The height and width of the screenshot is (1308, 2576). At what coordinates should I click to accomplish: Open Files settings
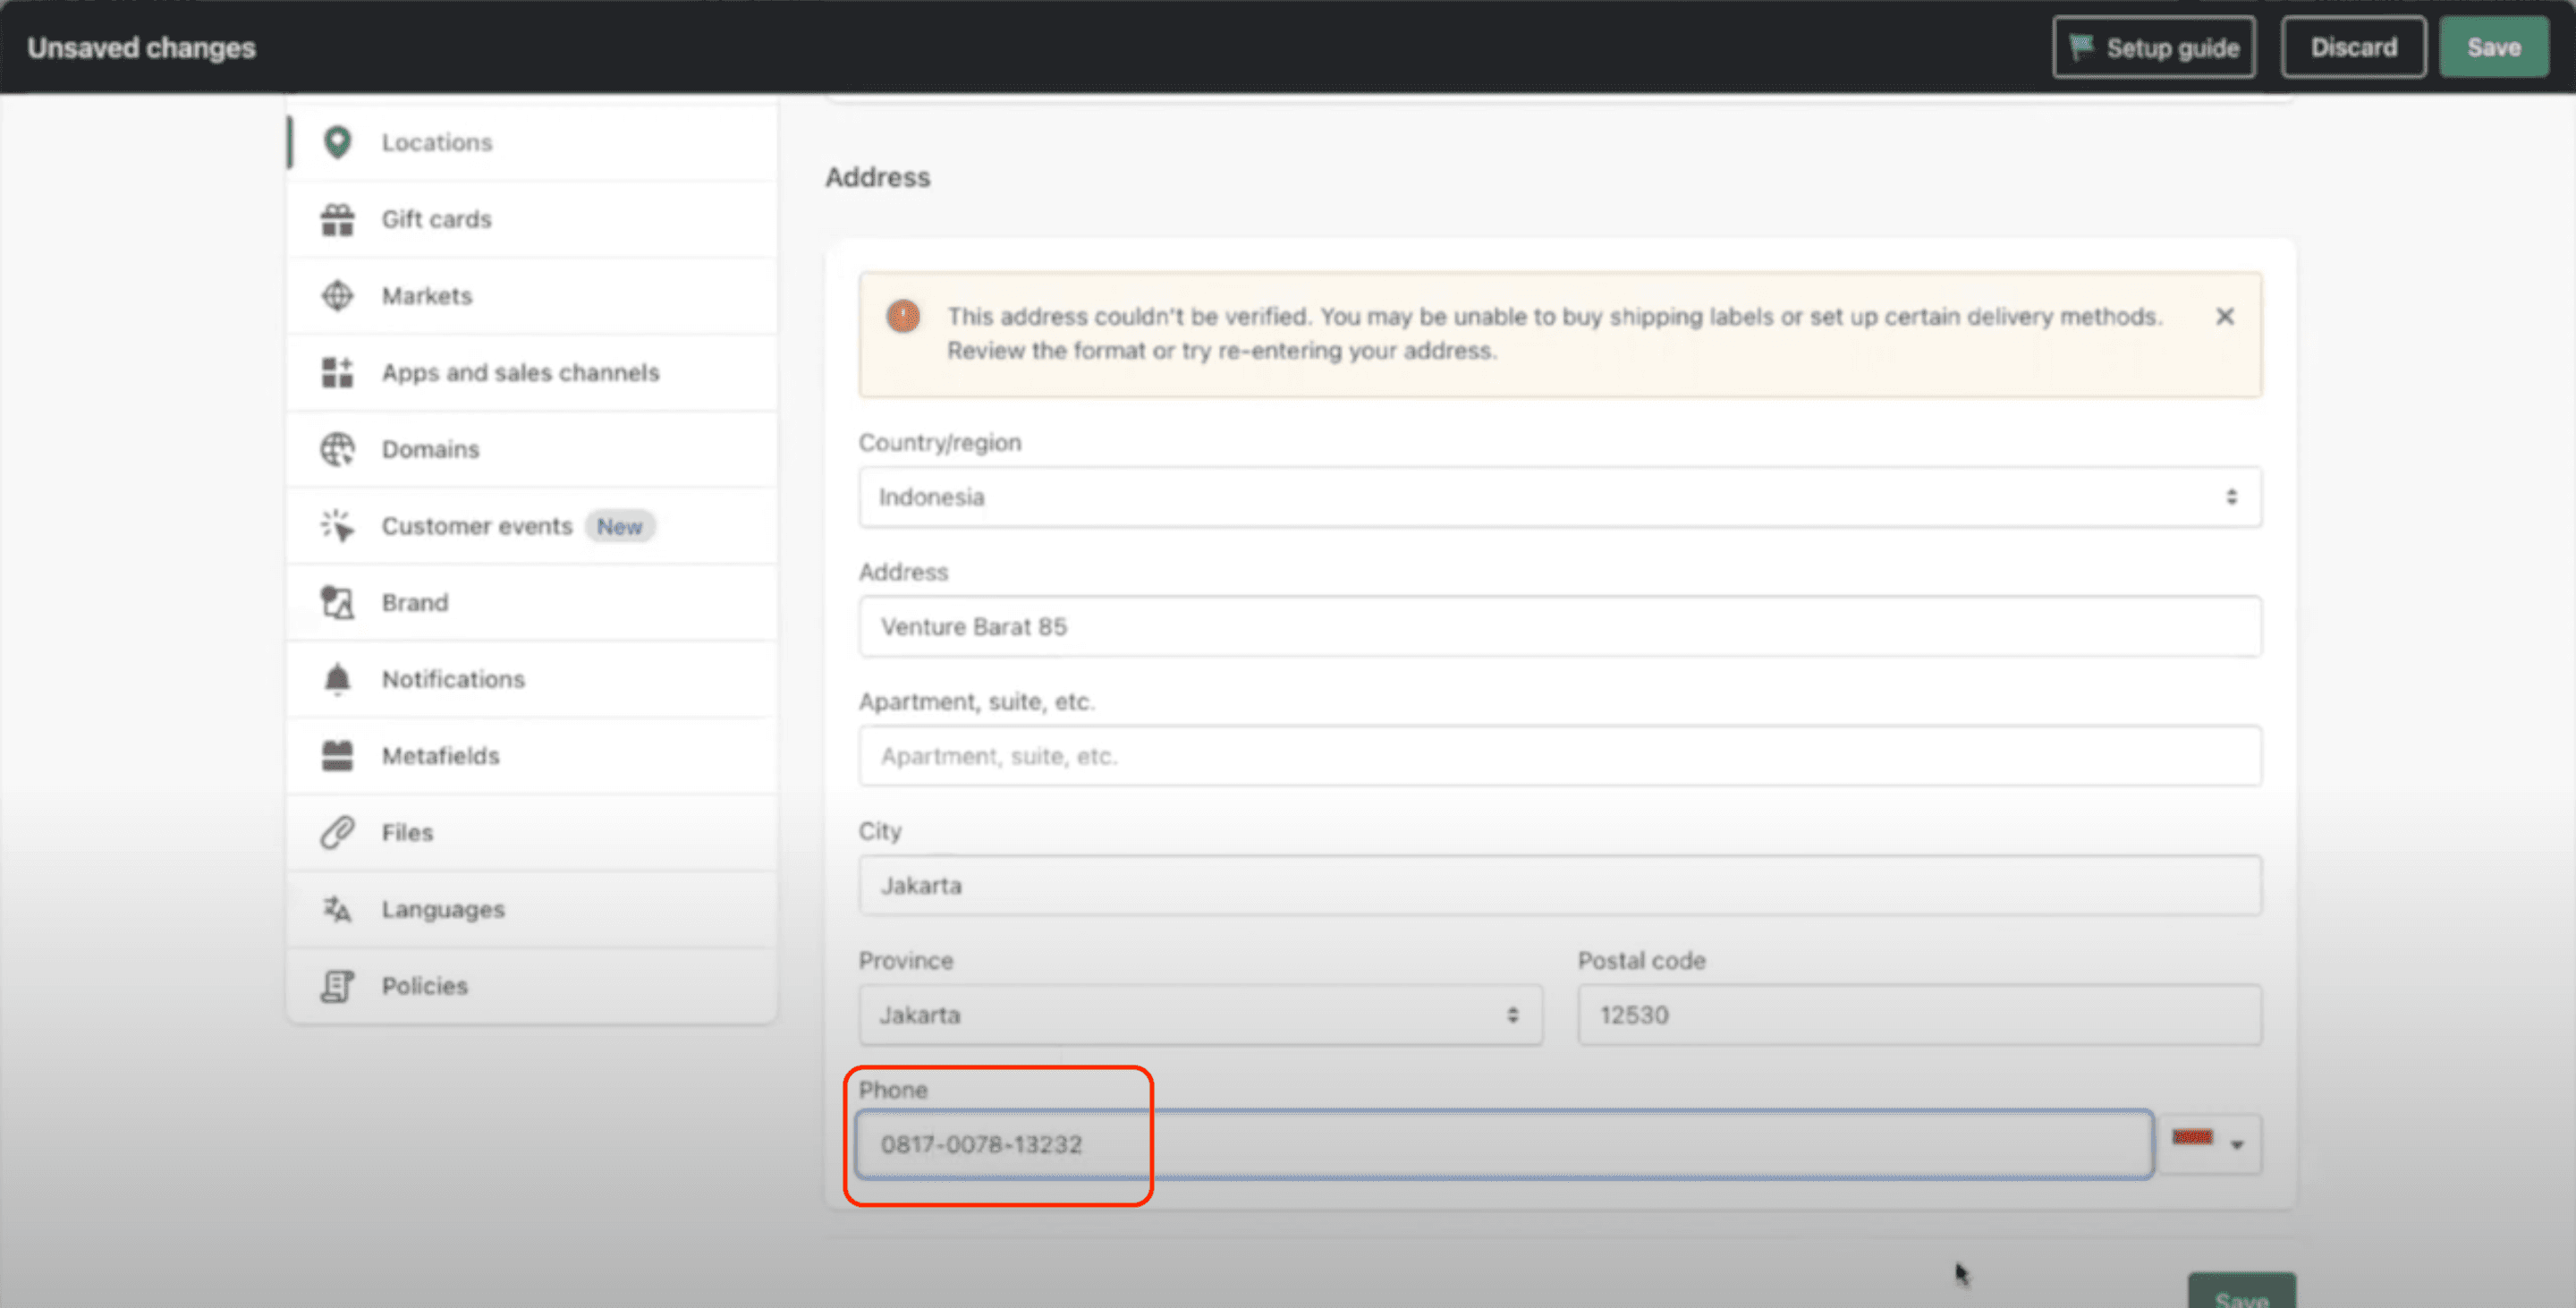click(x=532, y=832)
